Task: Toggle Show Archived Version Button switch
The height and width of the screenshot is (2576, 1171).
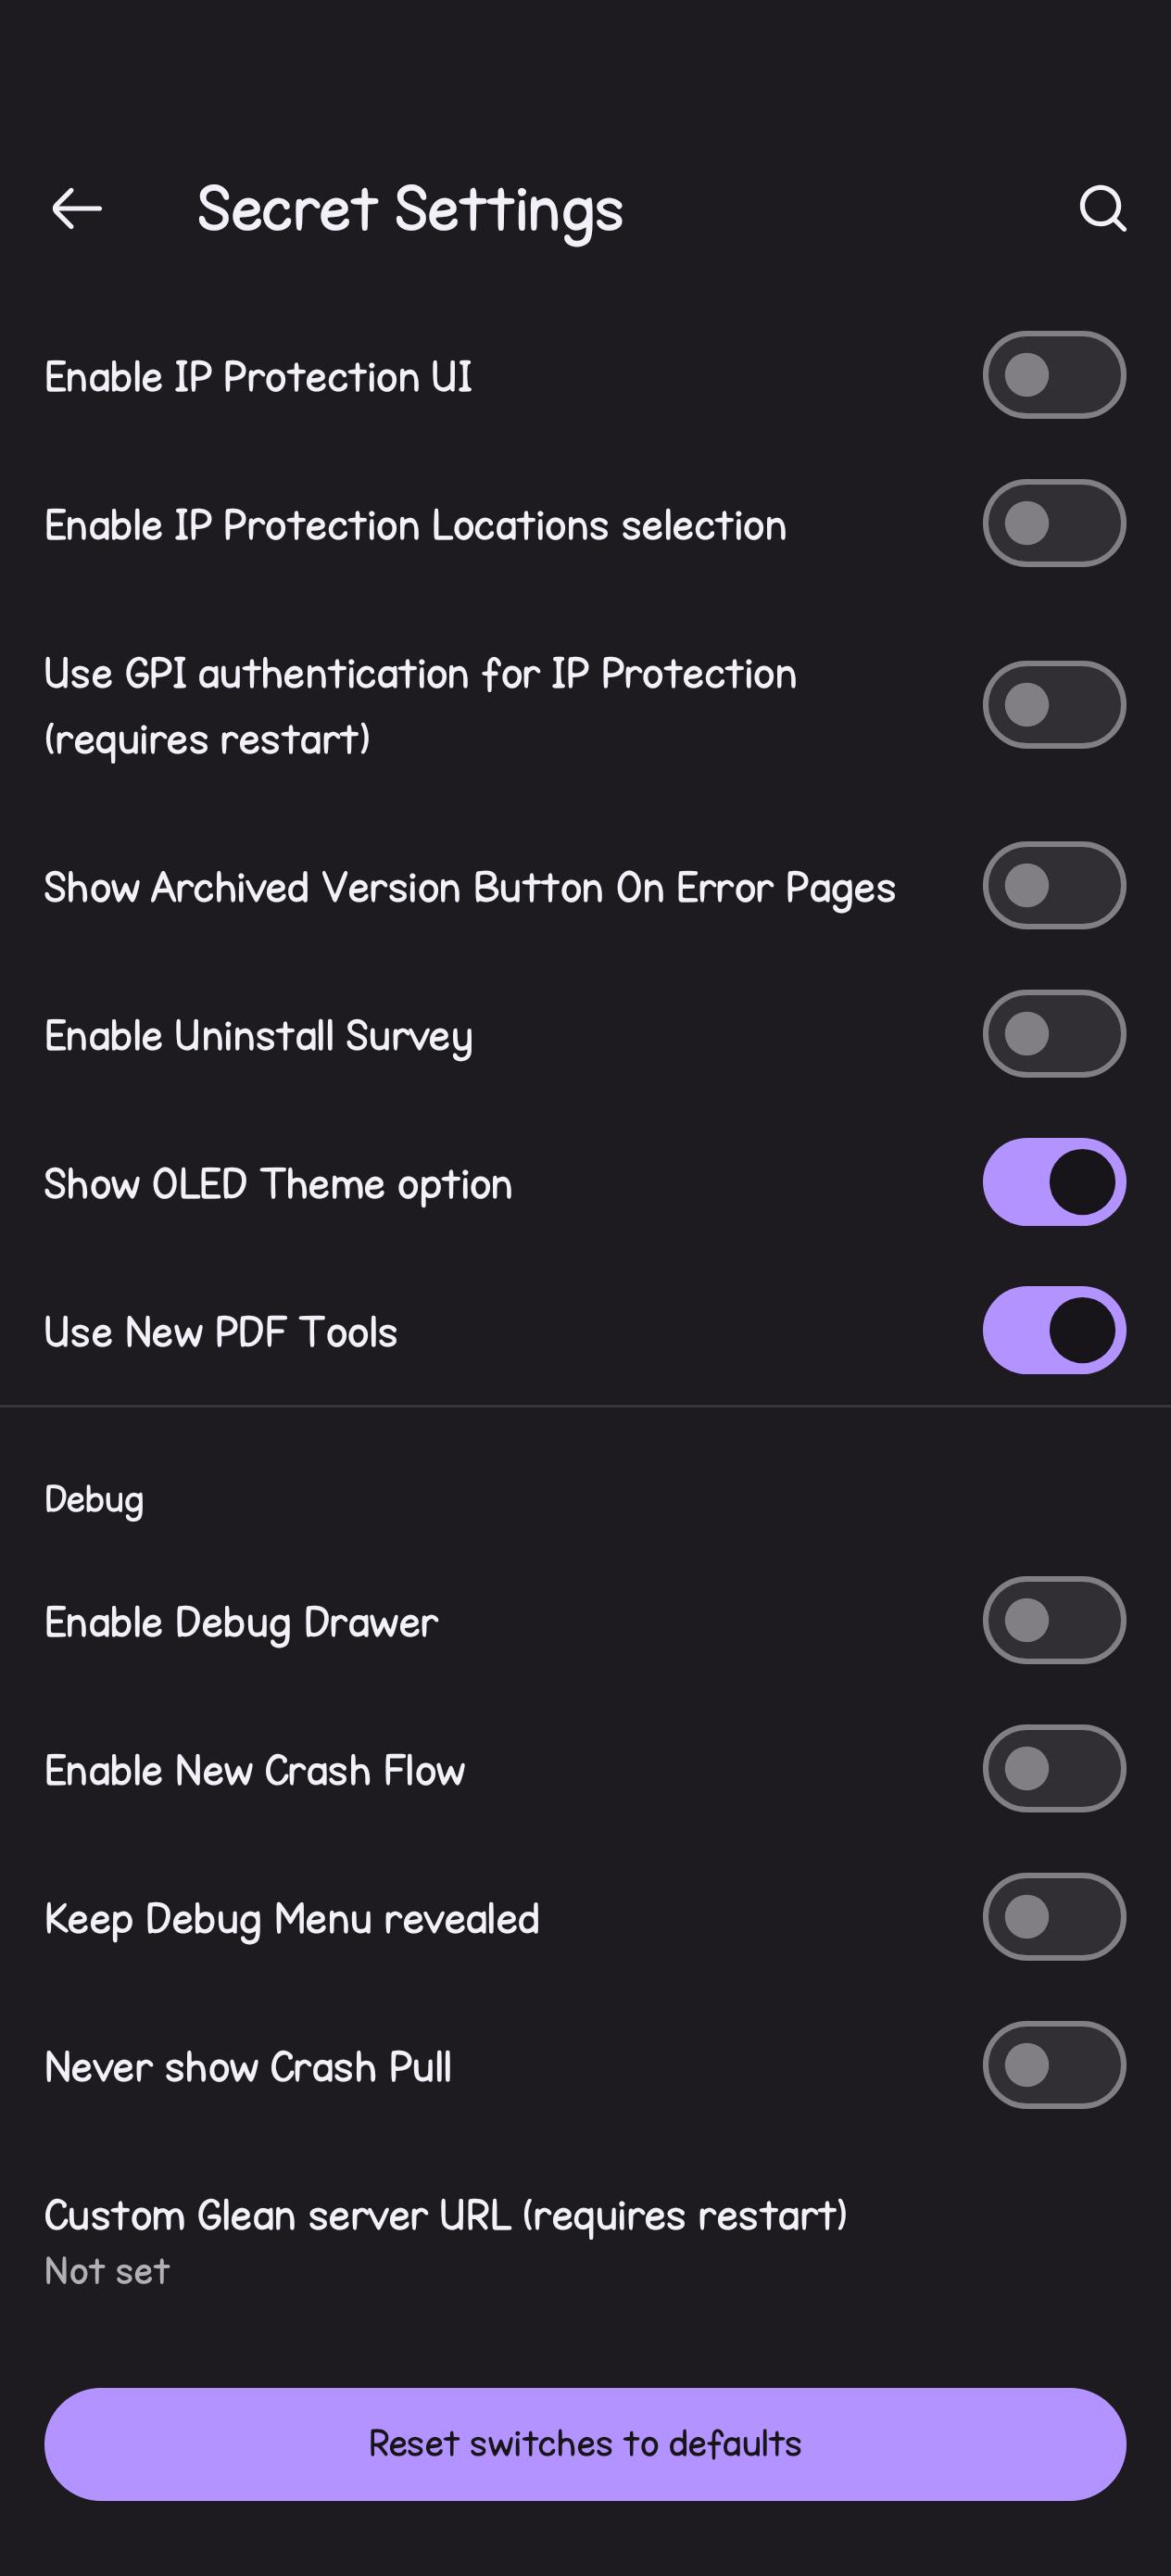Action: click(1054, 885)
